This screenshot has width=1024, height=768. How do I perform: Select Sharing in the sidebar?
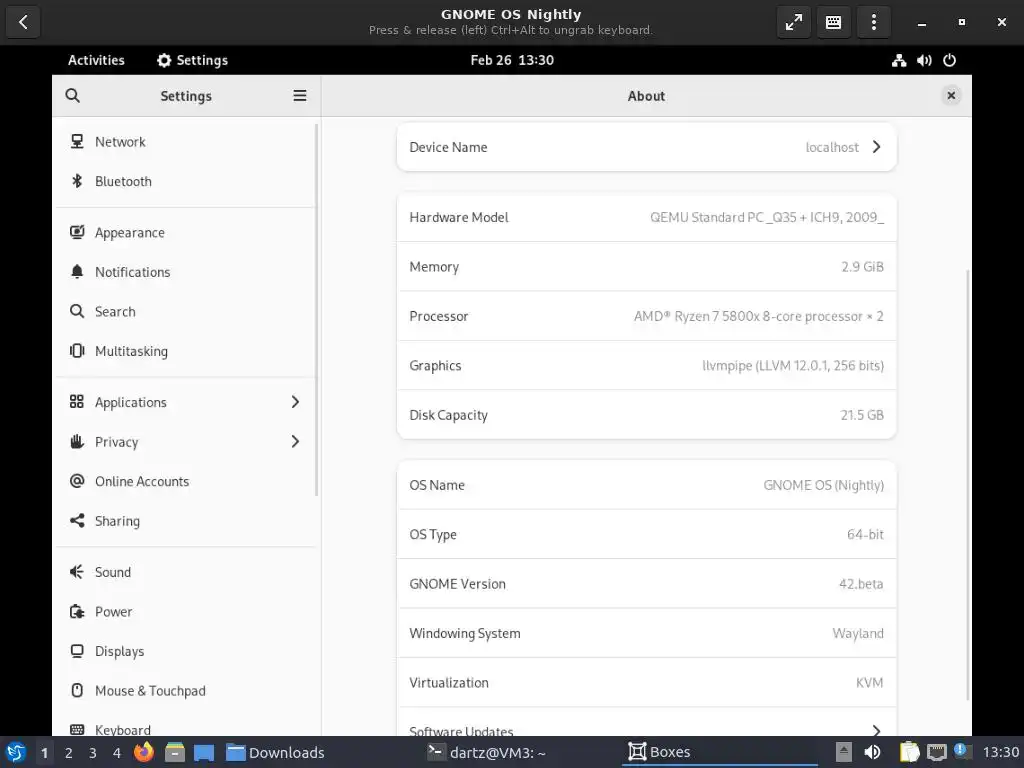[185, 521]
